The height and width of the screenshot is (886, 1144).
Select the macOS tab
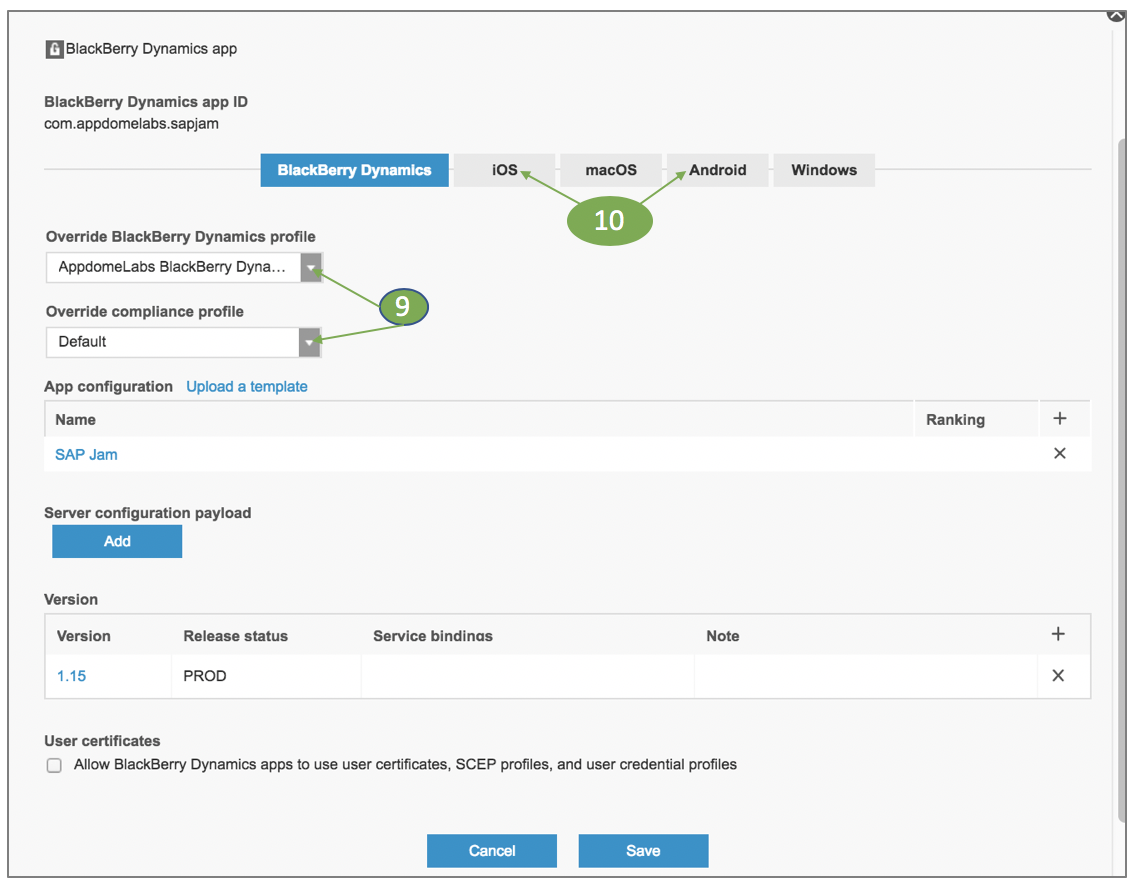pos(611,170)
